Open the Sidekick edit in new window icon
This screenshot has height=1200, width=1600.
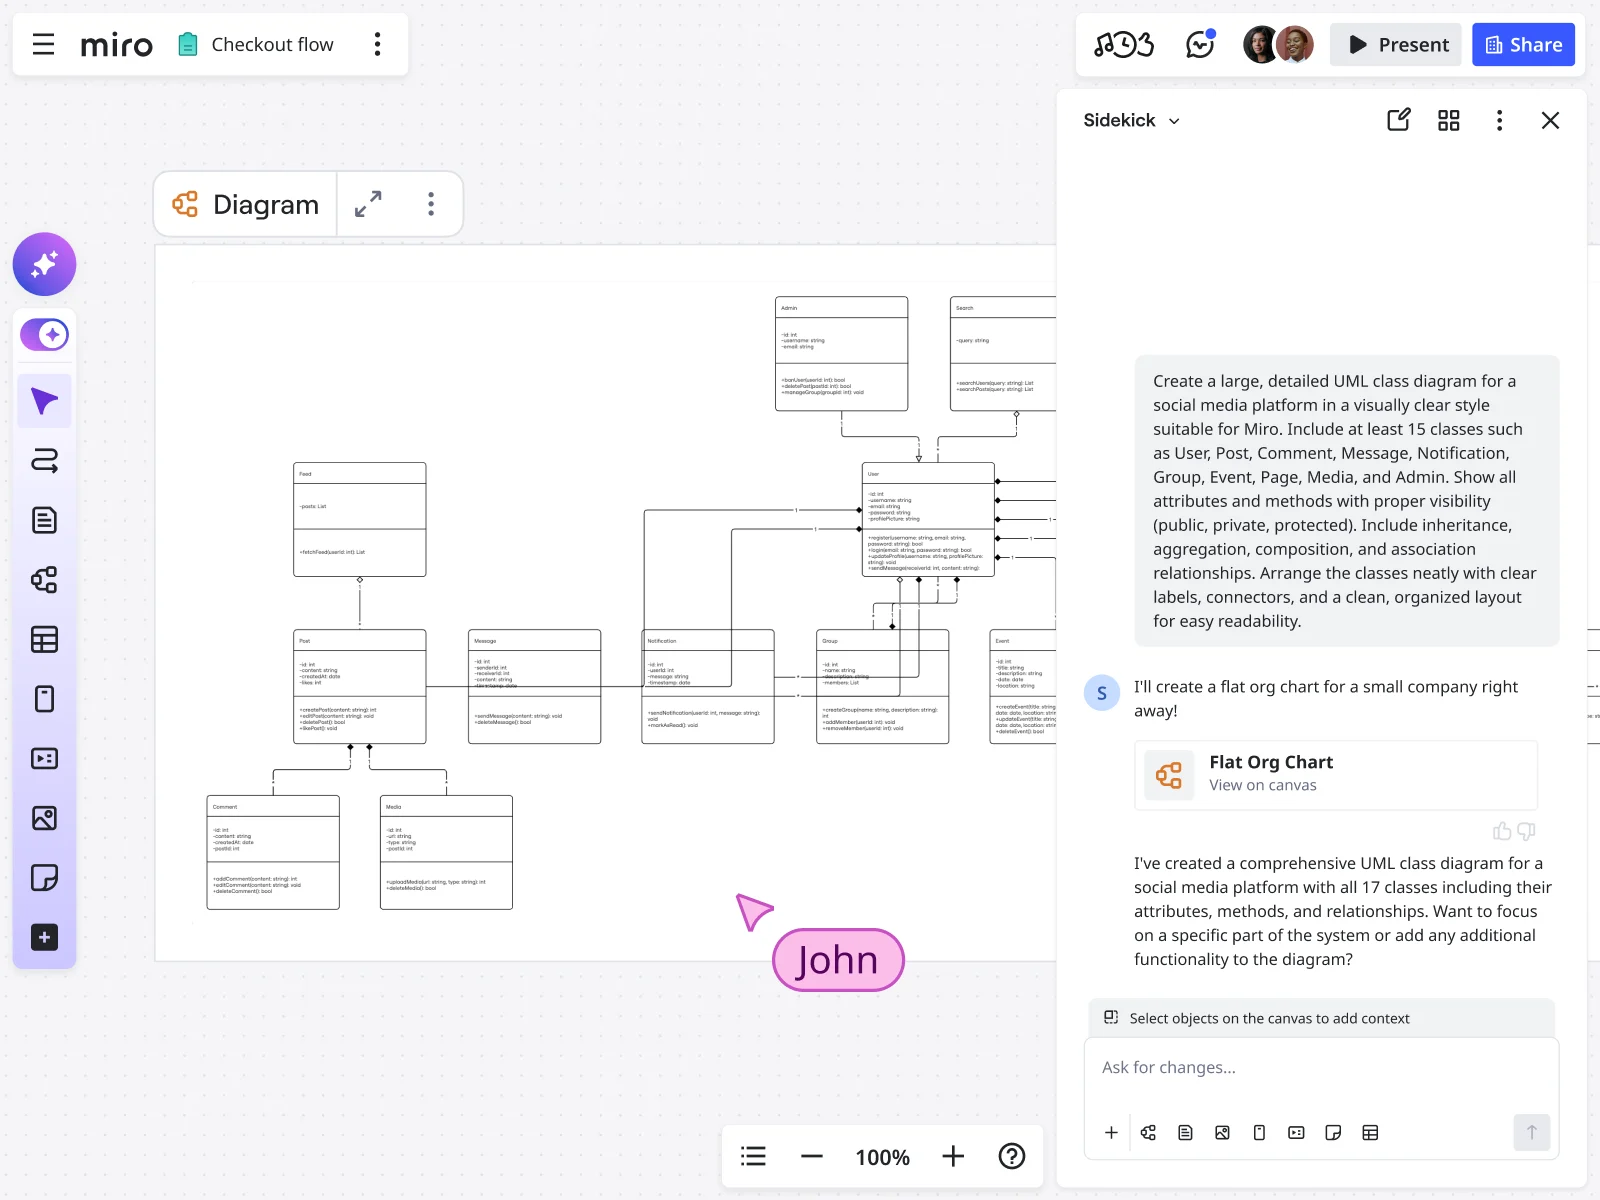1398,120
